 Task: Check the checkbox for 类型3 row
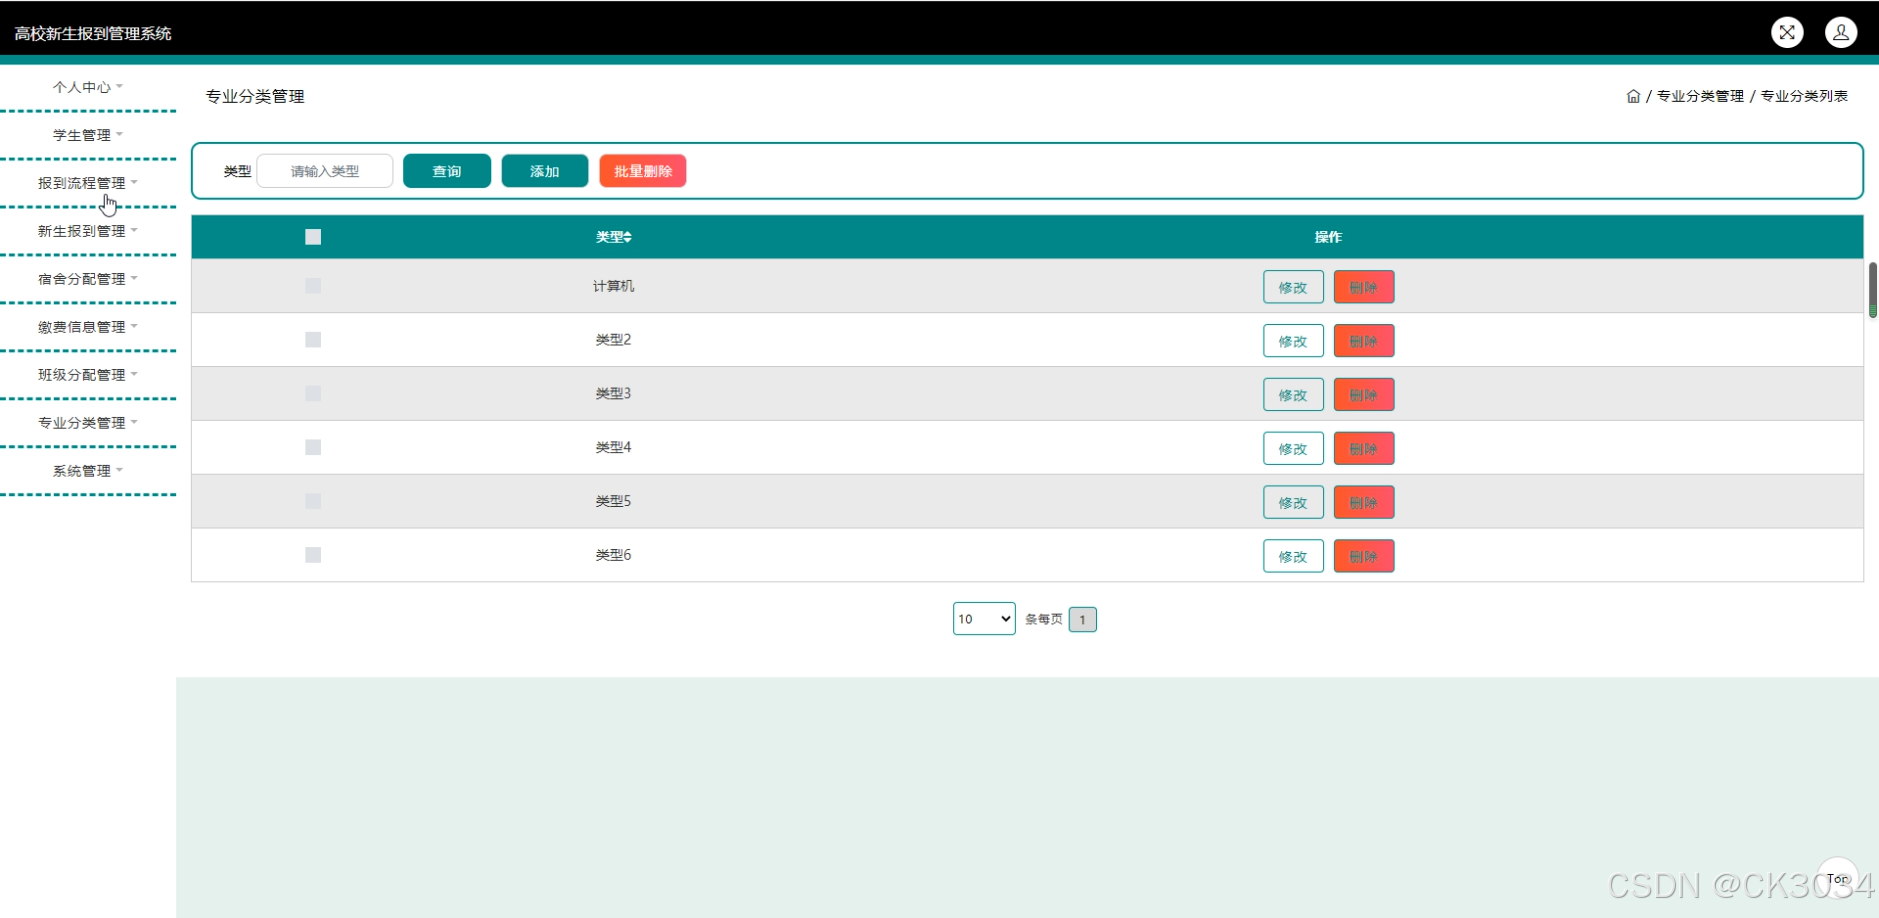313,394
